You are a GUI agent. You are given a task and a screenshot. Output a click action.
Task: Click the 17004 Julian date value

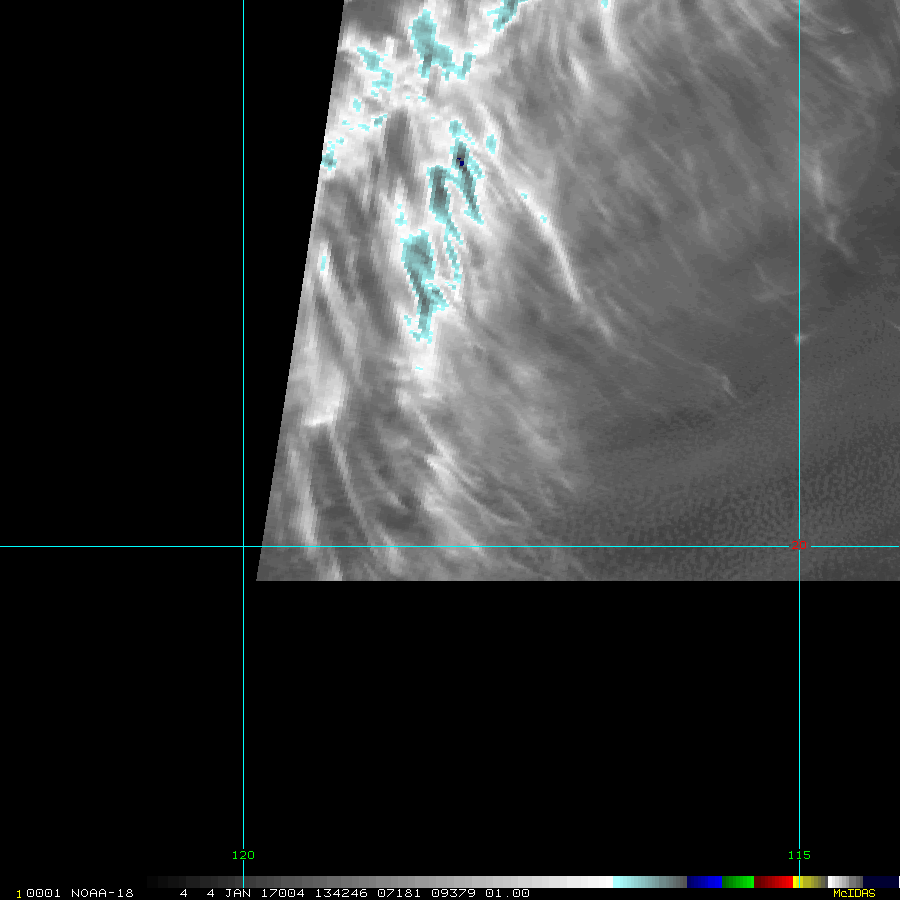pyautogui.click(x=282, y=893)
